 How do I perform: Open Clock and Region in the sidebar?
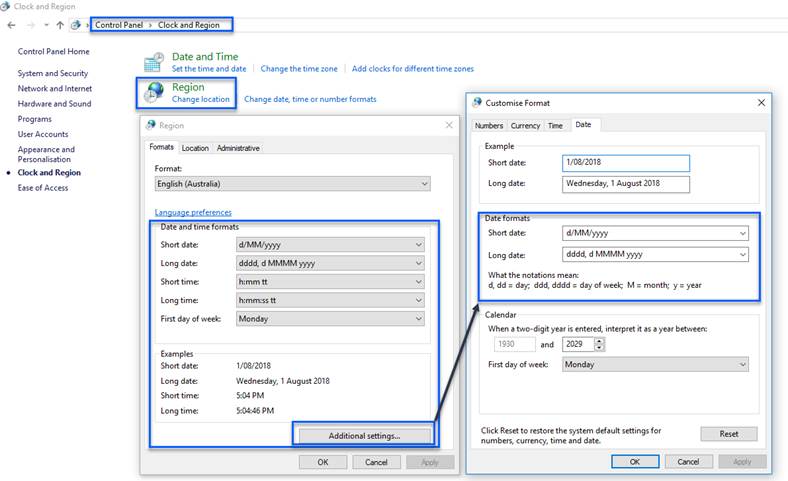pyautogui.click(x=49, y=172)
